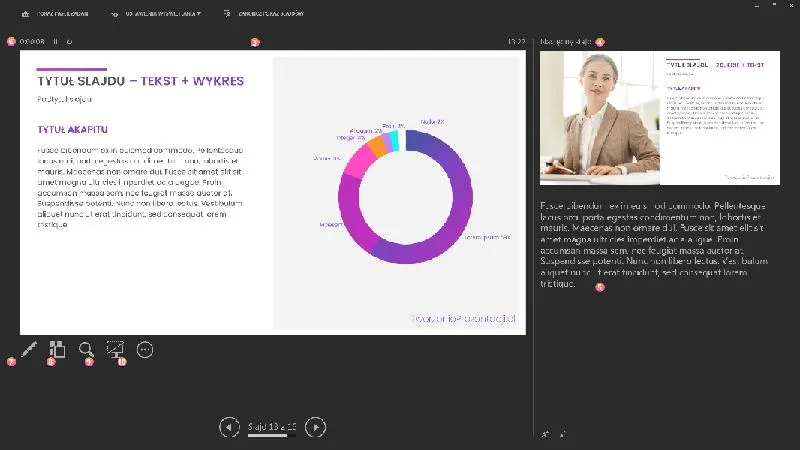
Task: Pause the presentation timer
Action: [56, 42]
